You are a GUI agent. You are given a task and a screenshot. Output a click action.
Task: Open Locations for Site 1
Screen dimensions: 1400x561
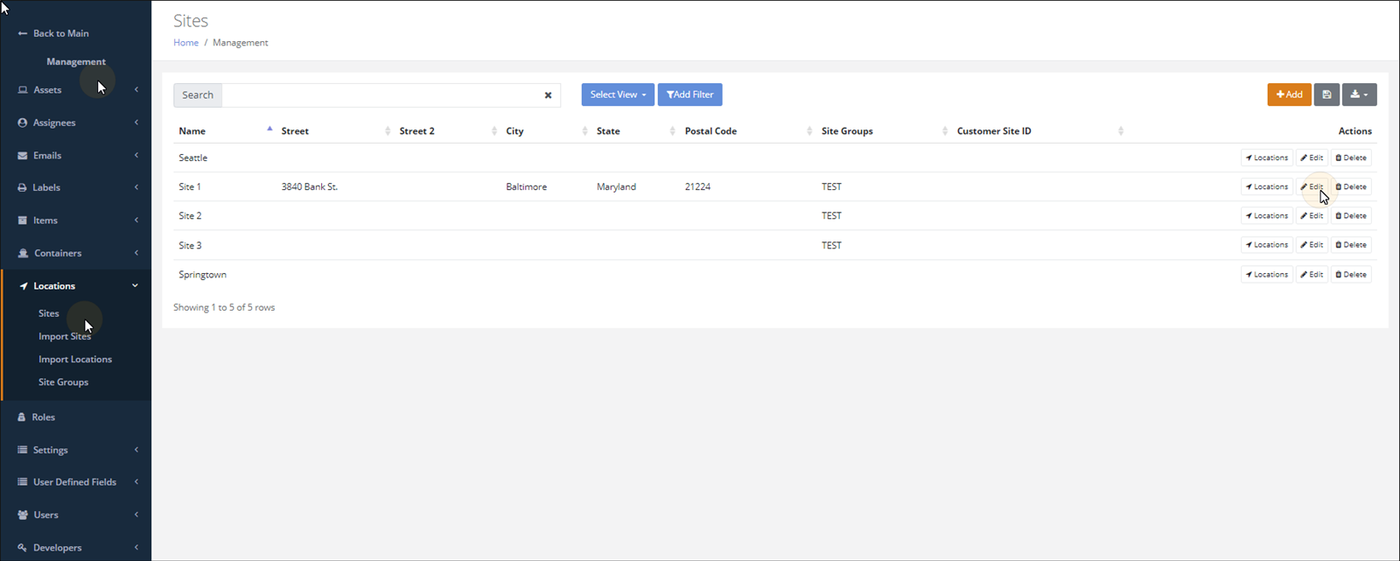coord(1267,187)
